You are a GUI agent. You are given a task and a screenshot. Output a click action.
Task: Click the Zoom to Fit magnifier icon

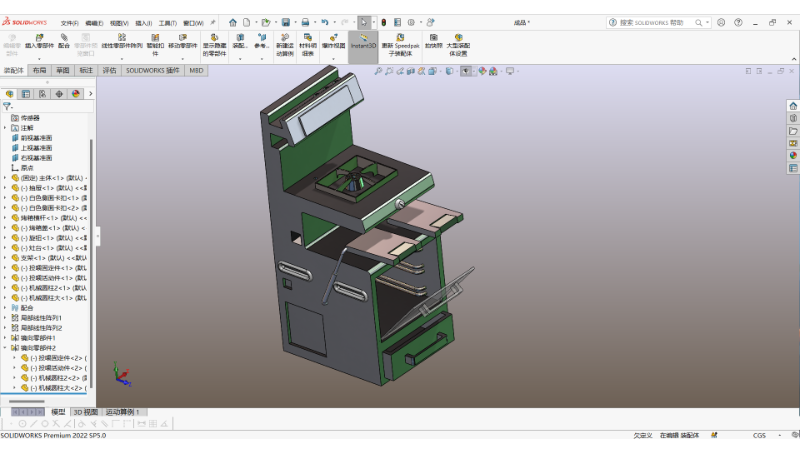pos(378,71)
